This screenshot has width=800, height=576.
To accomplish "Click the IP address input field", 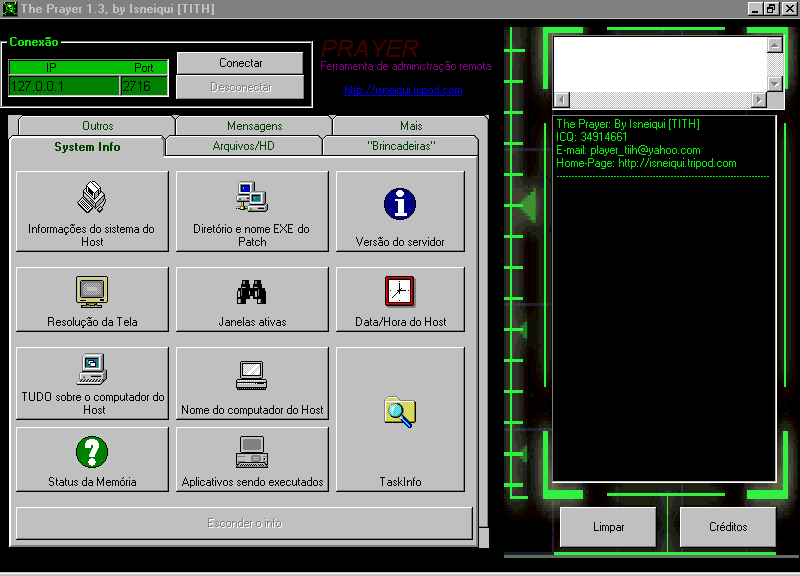I will (x=63, y=86).
